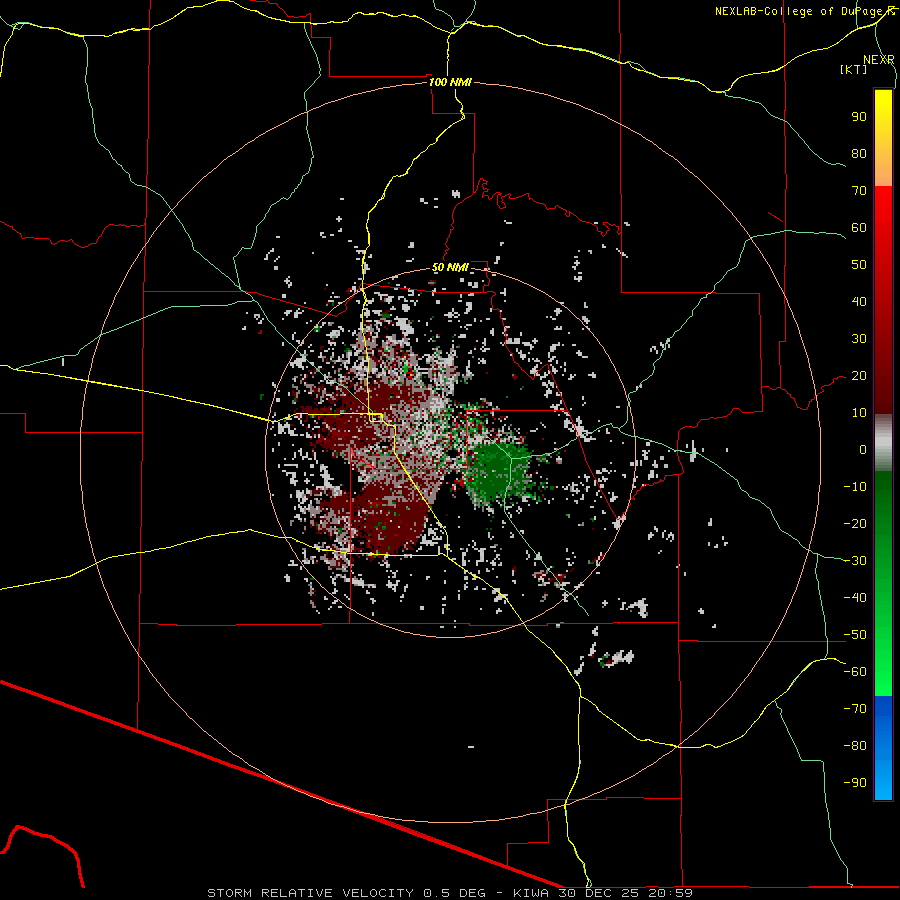Click the 0 value on velocity scale
This screenshot has height=900, width=900.
coord(863,449)
